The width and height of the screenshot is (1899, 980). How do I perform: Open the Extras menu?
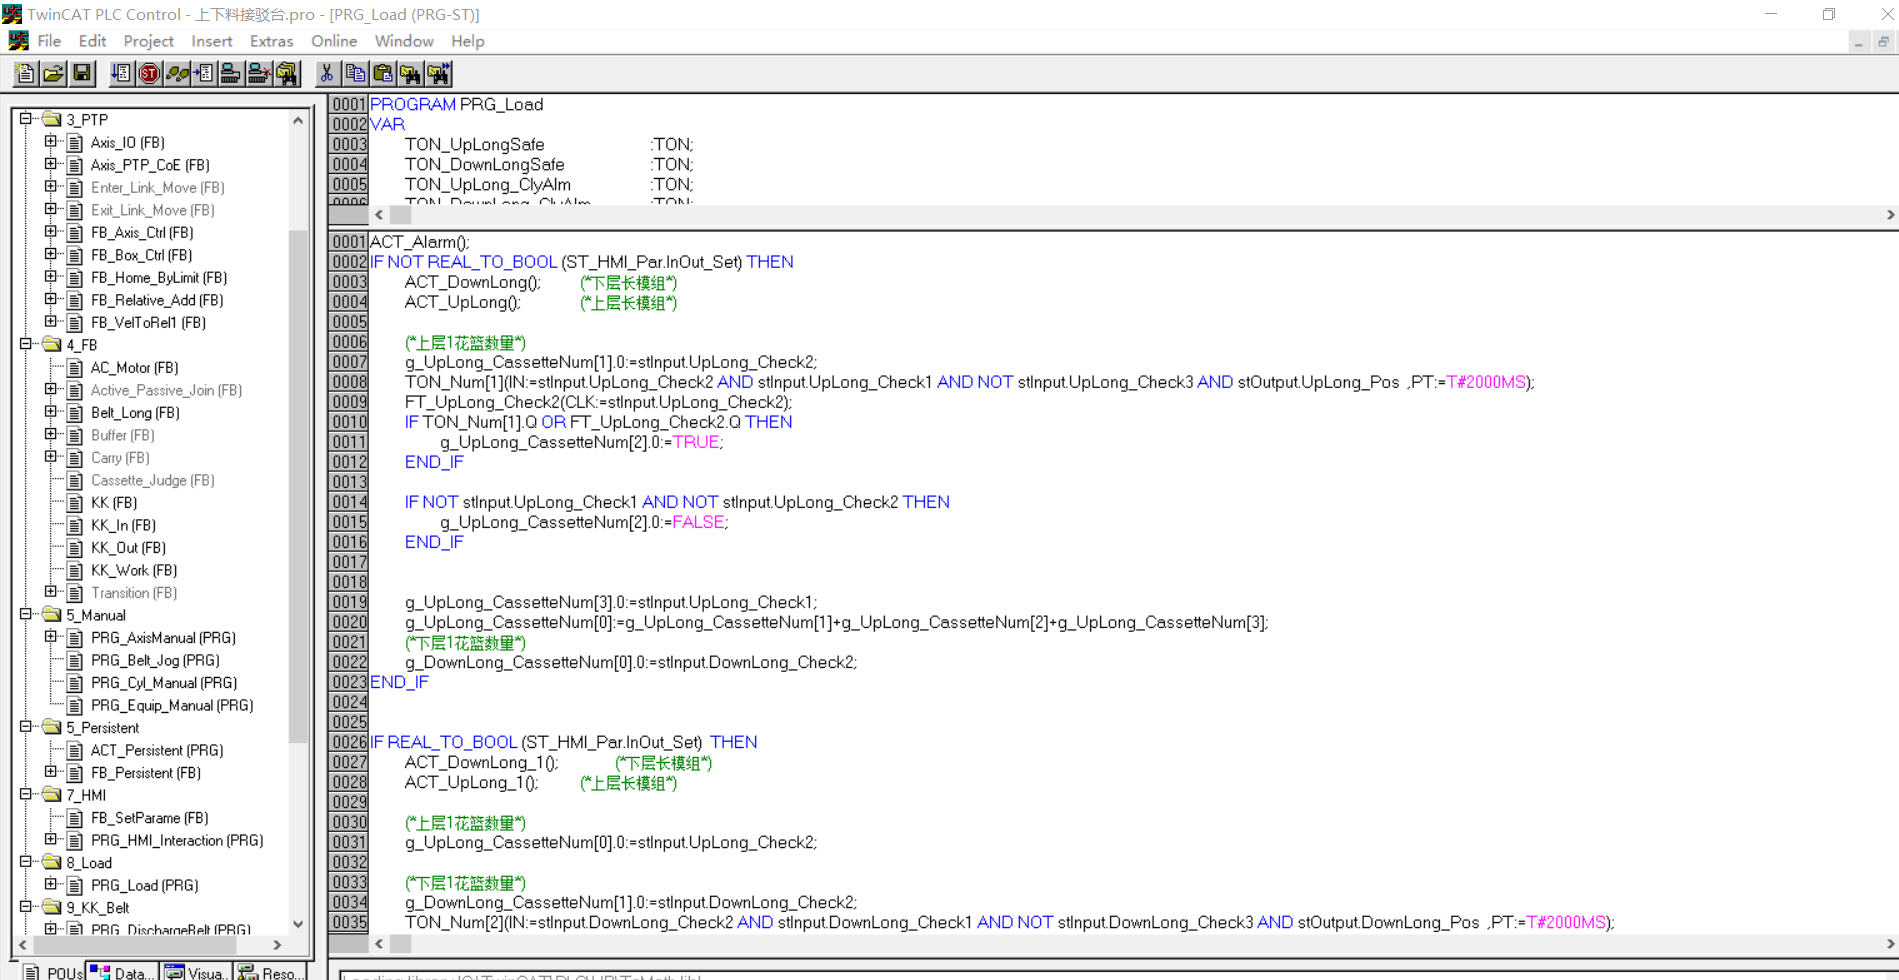pos(271,41)
